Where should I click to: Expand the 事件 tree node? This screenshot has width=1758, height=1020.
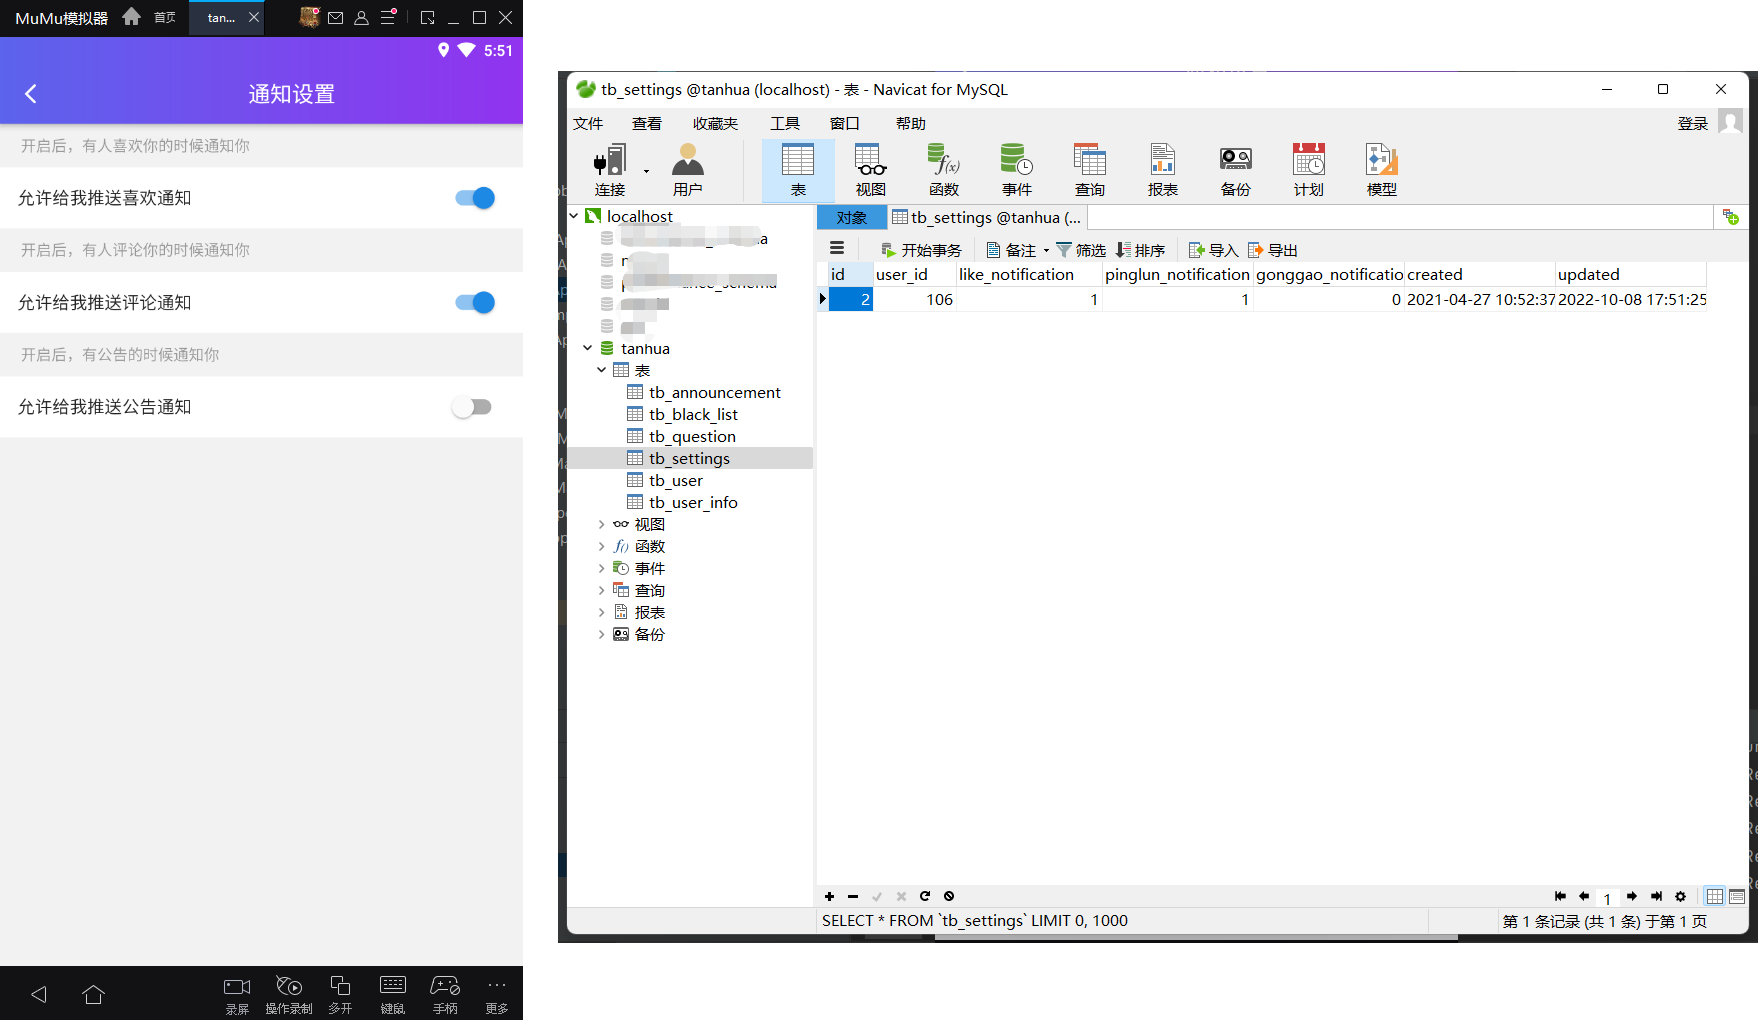(601, 568)
